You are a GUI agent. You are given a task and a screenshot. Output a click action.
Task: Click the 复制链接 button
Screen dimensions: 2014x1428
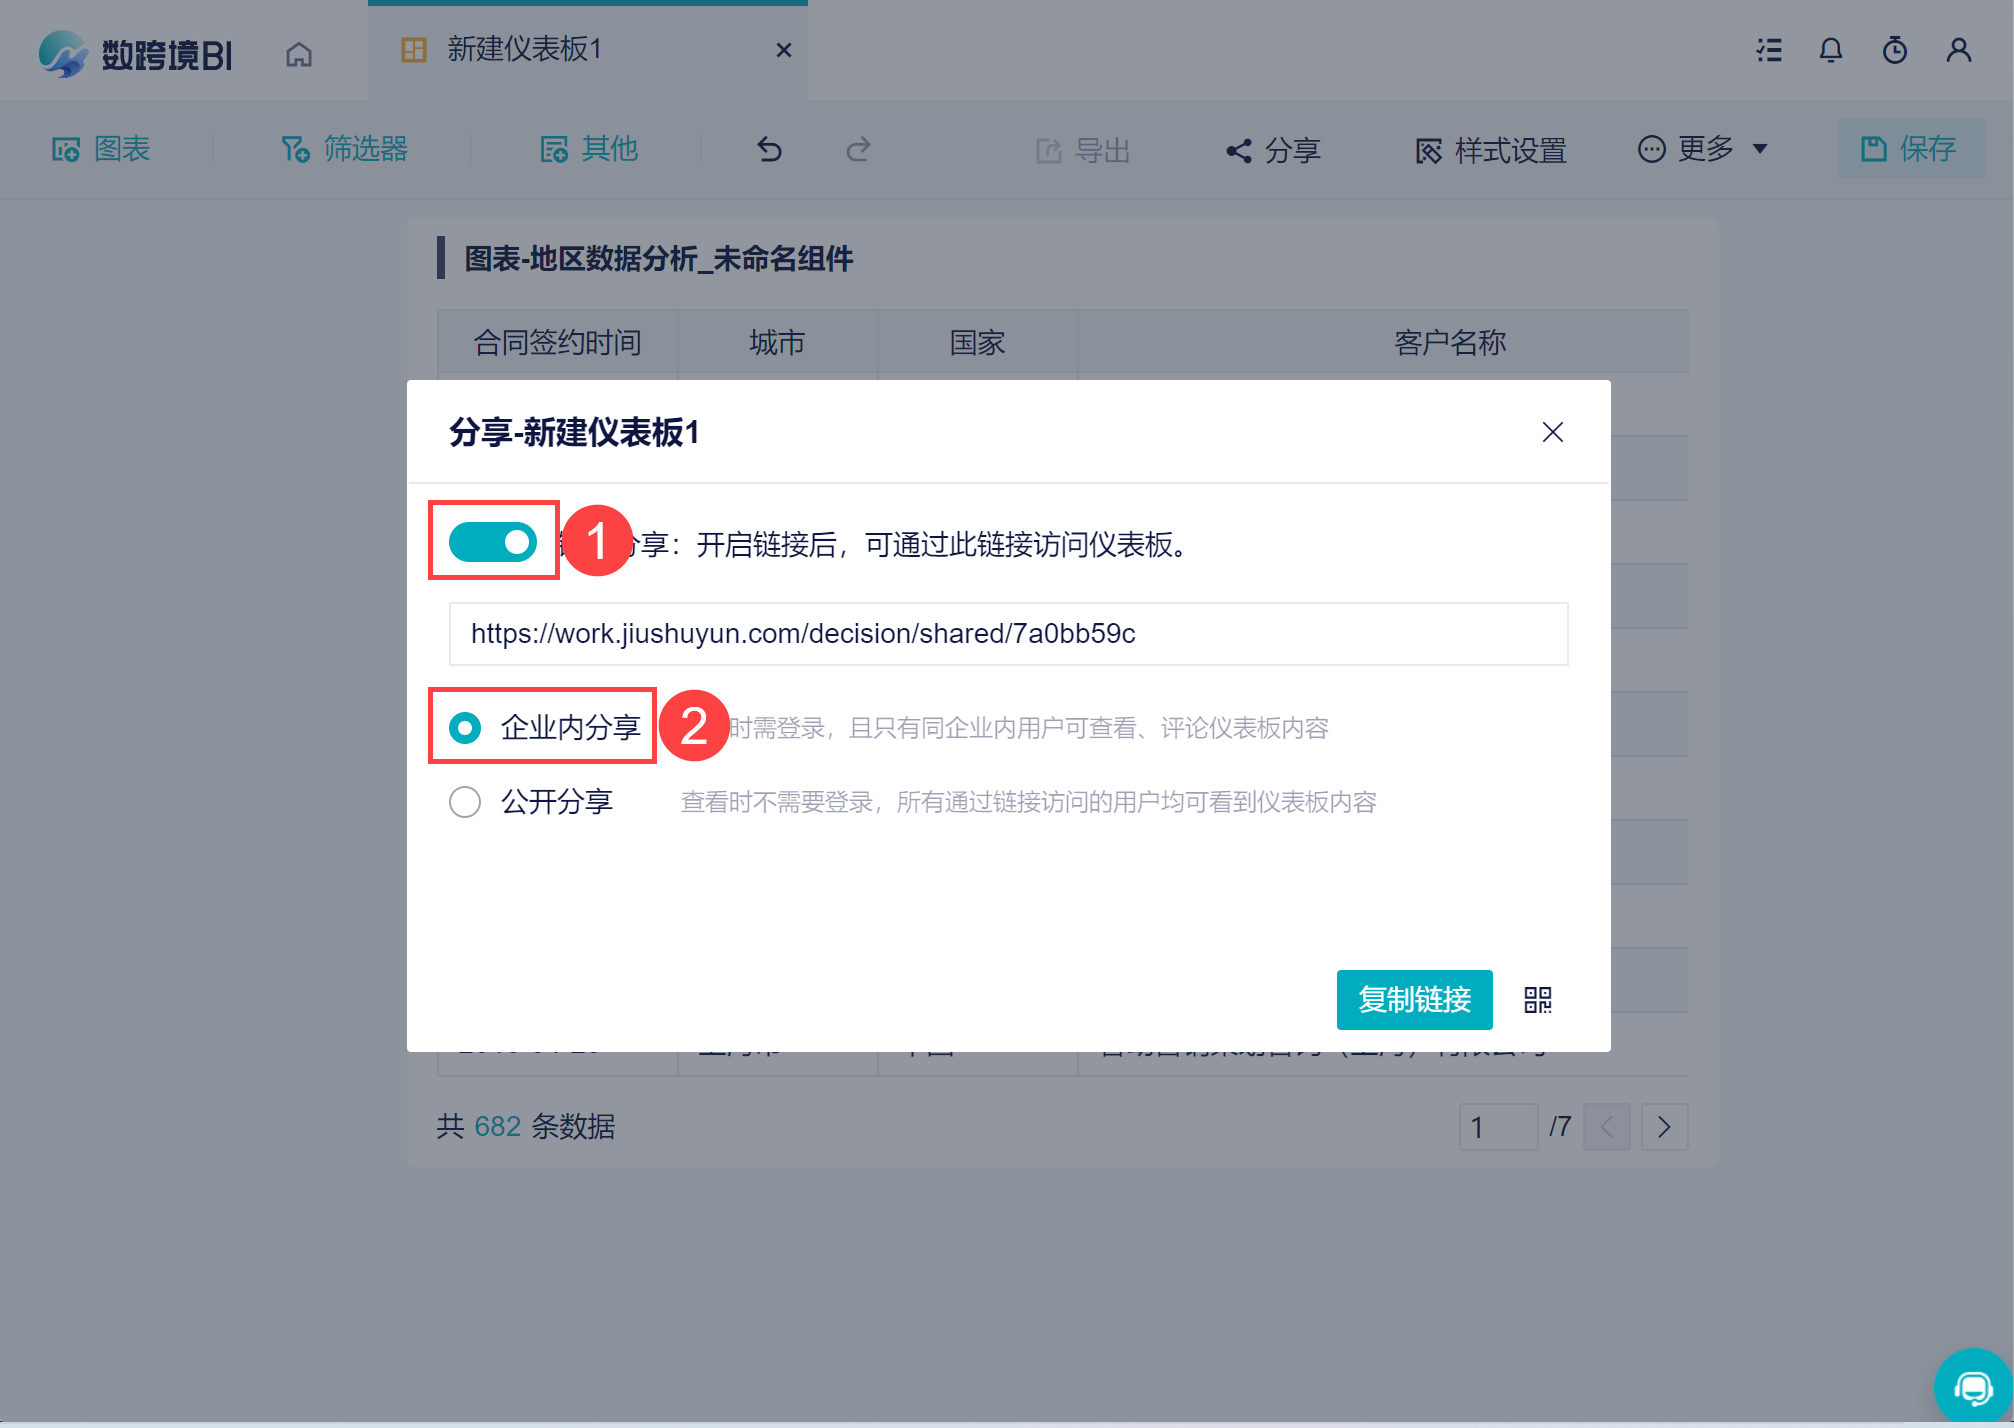point(1414,1000)
